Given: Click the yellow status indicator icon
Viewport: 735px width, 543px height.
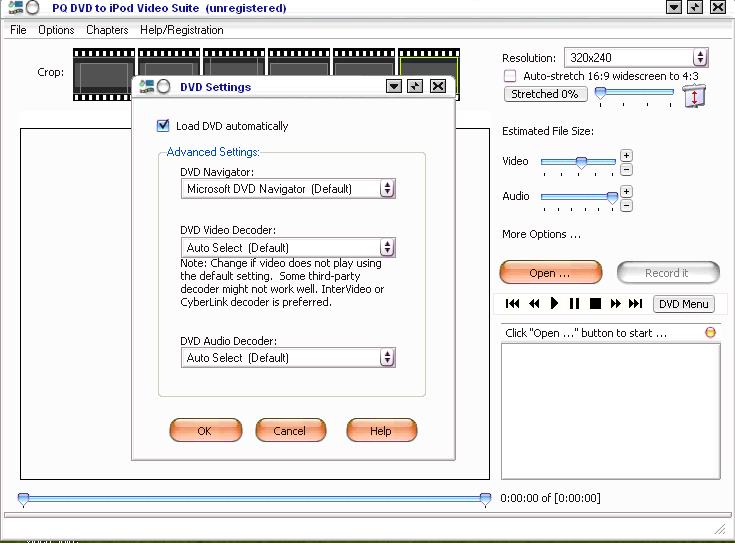Looking at the screenshot, I should pyautogui.click(x=710, y=332).
